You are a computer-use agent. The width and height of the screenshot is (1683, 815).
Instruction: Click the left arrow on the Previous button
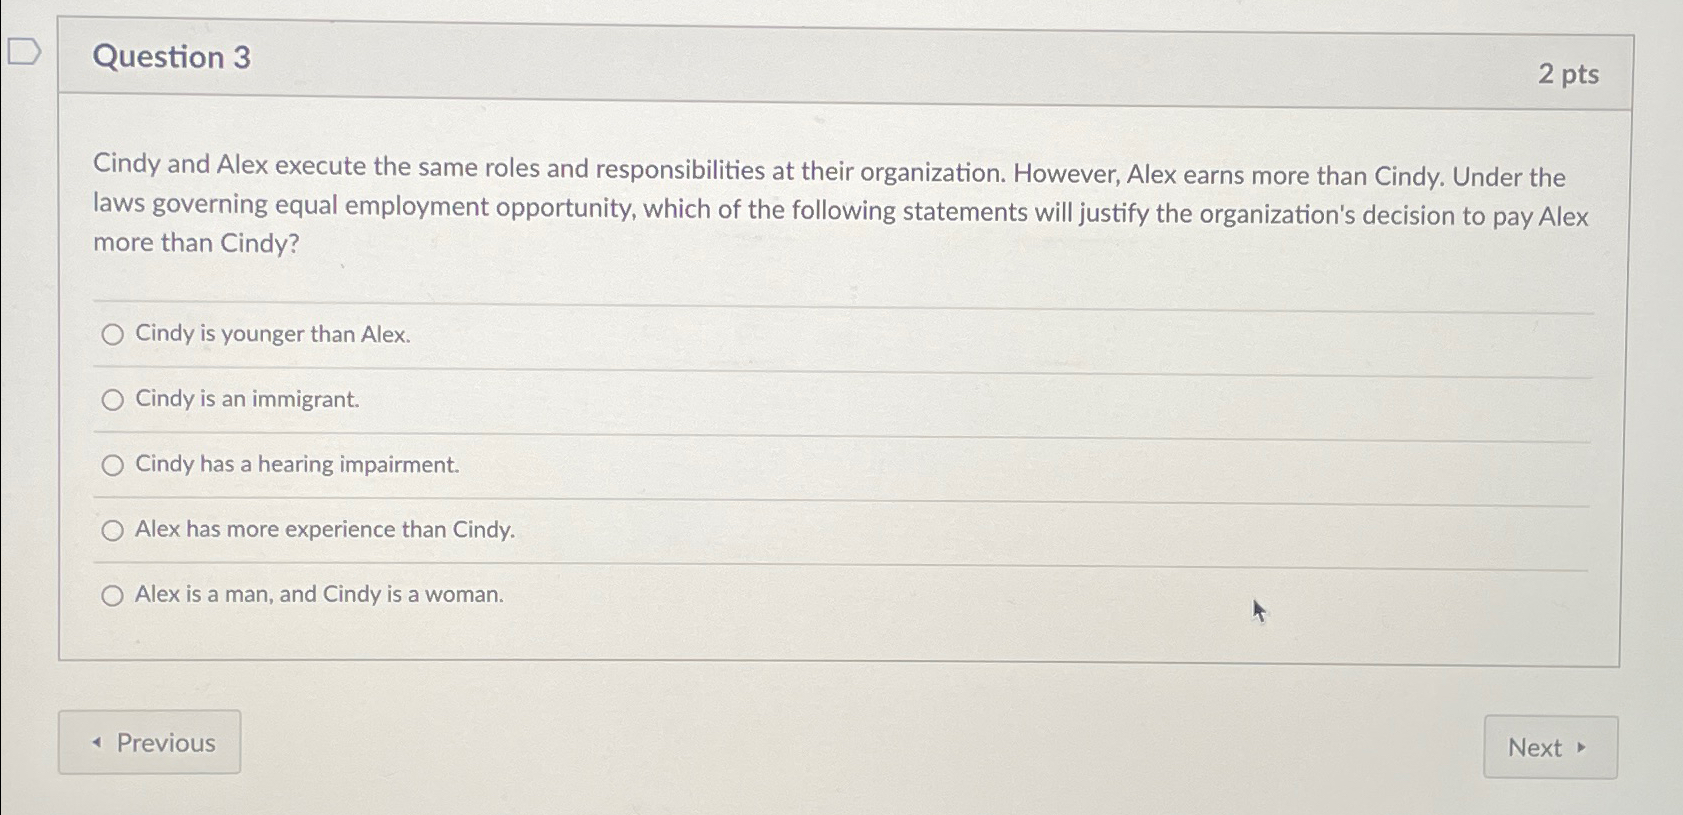97,744
